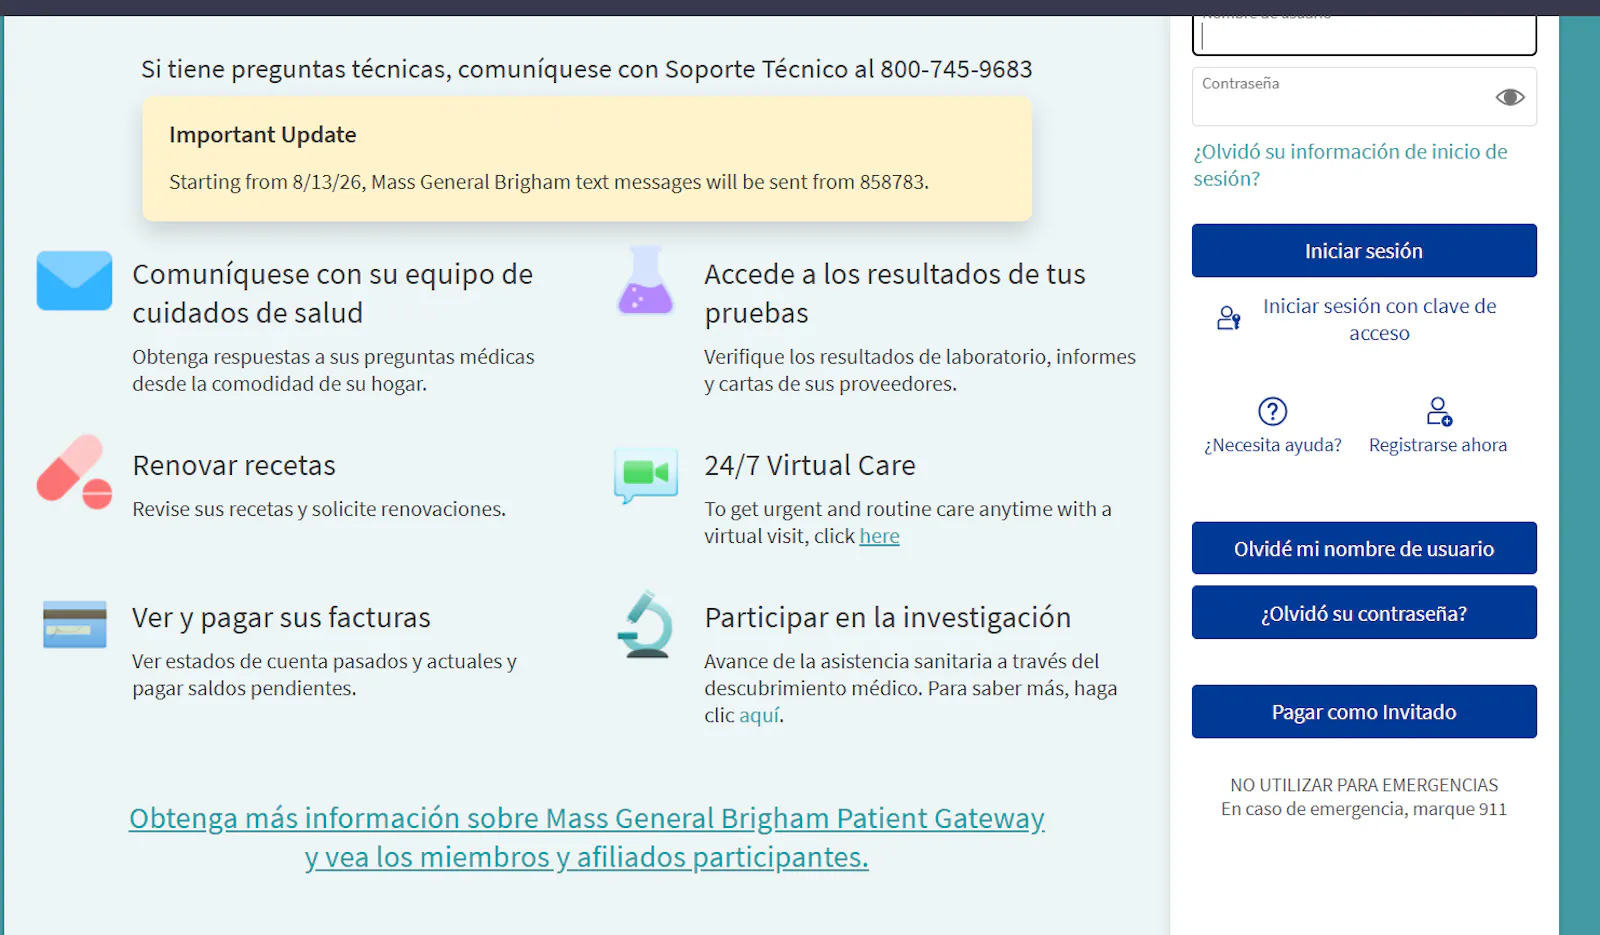
Task: Click the microscope research icon
Action: pos(646,624)
